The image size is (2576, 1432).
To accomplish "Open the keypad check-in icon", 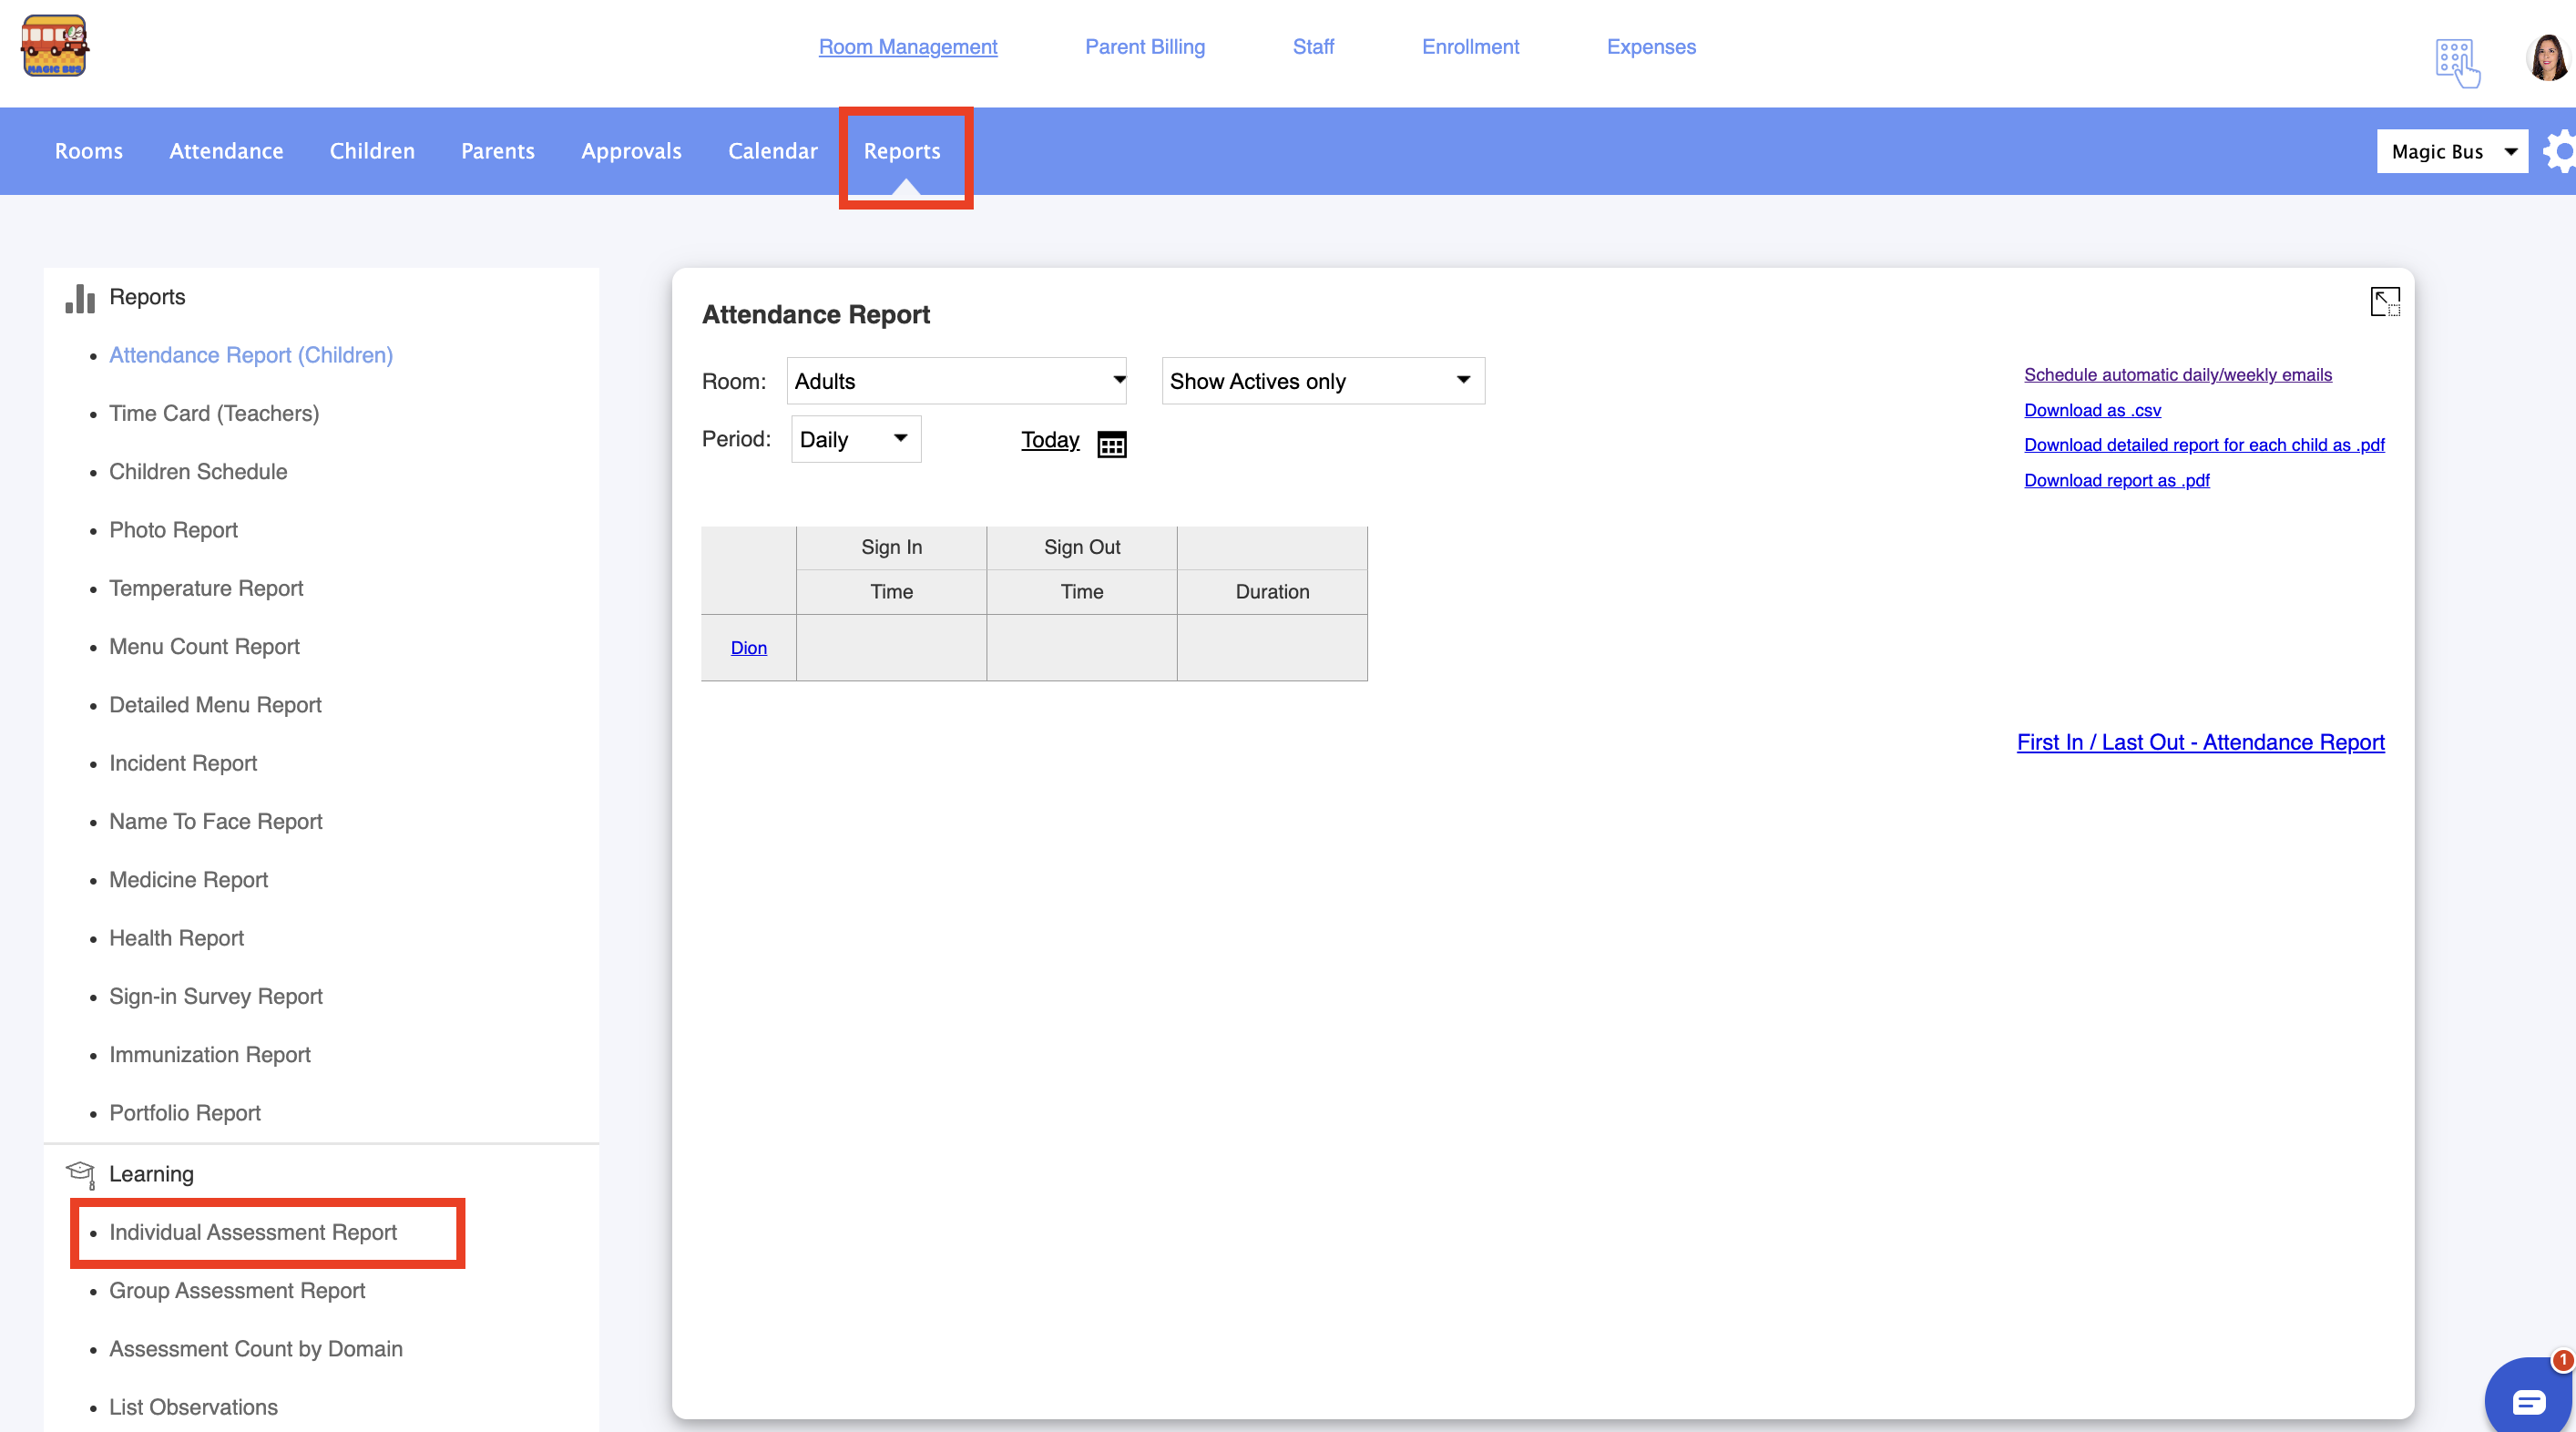I will pos(2457,62).
